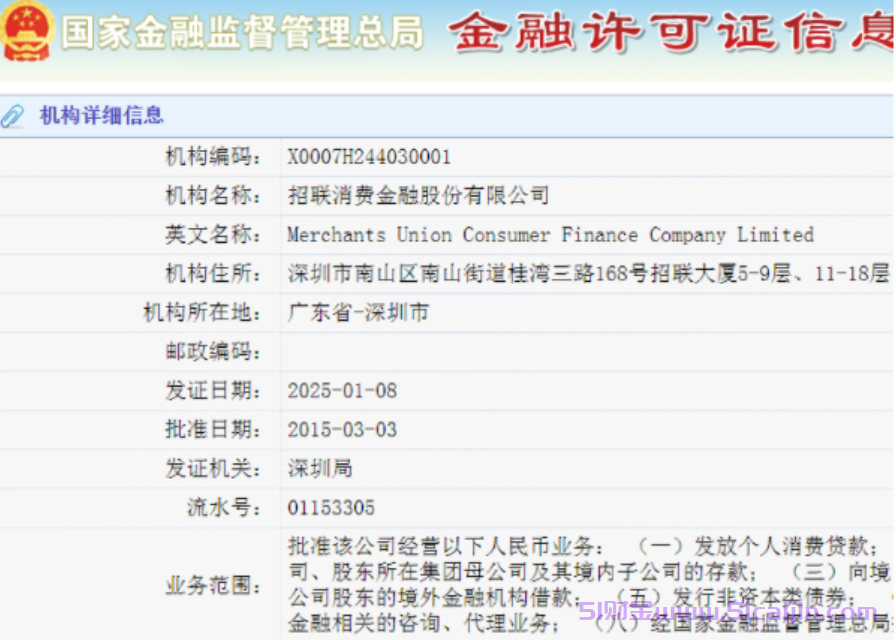This screenshot has width=896, height=640.
Task: Click the name 招联消费金融股份有限公司
Action: click(x=418, y=196)
